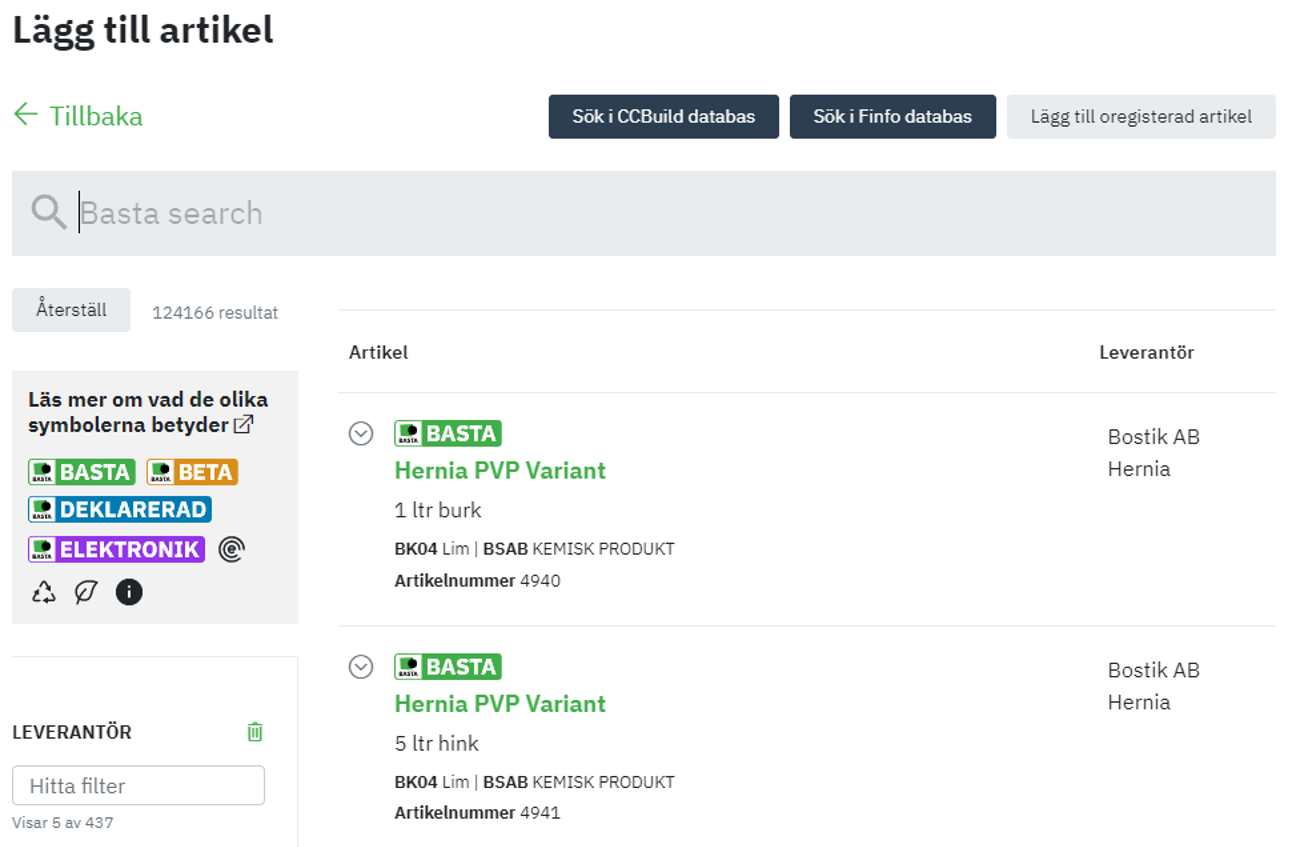Click the blue DEKLARERAD badge
Viewport: 1300px width, 847px height.
click(119, 510)
